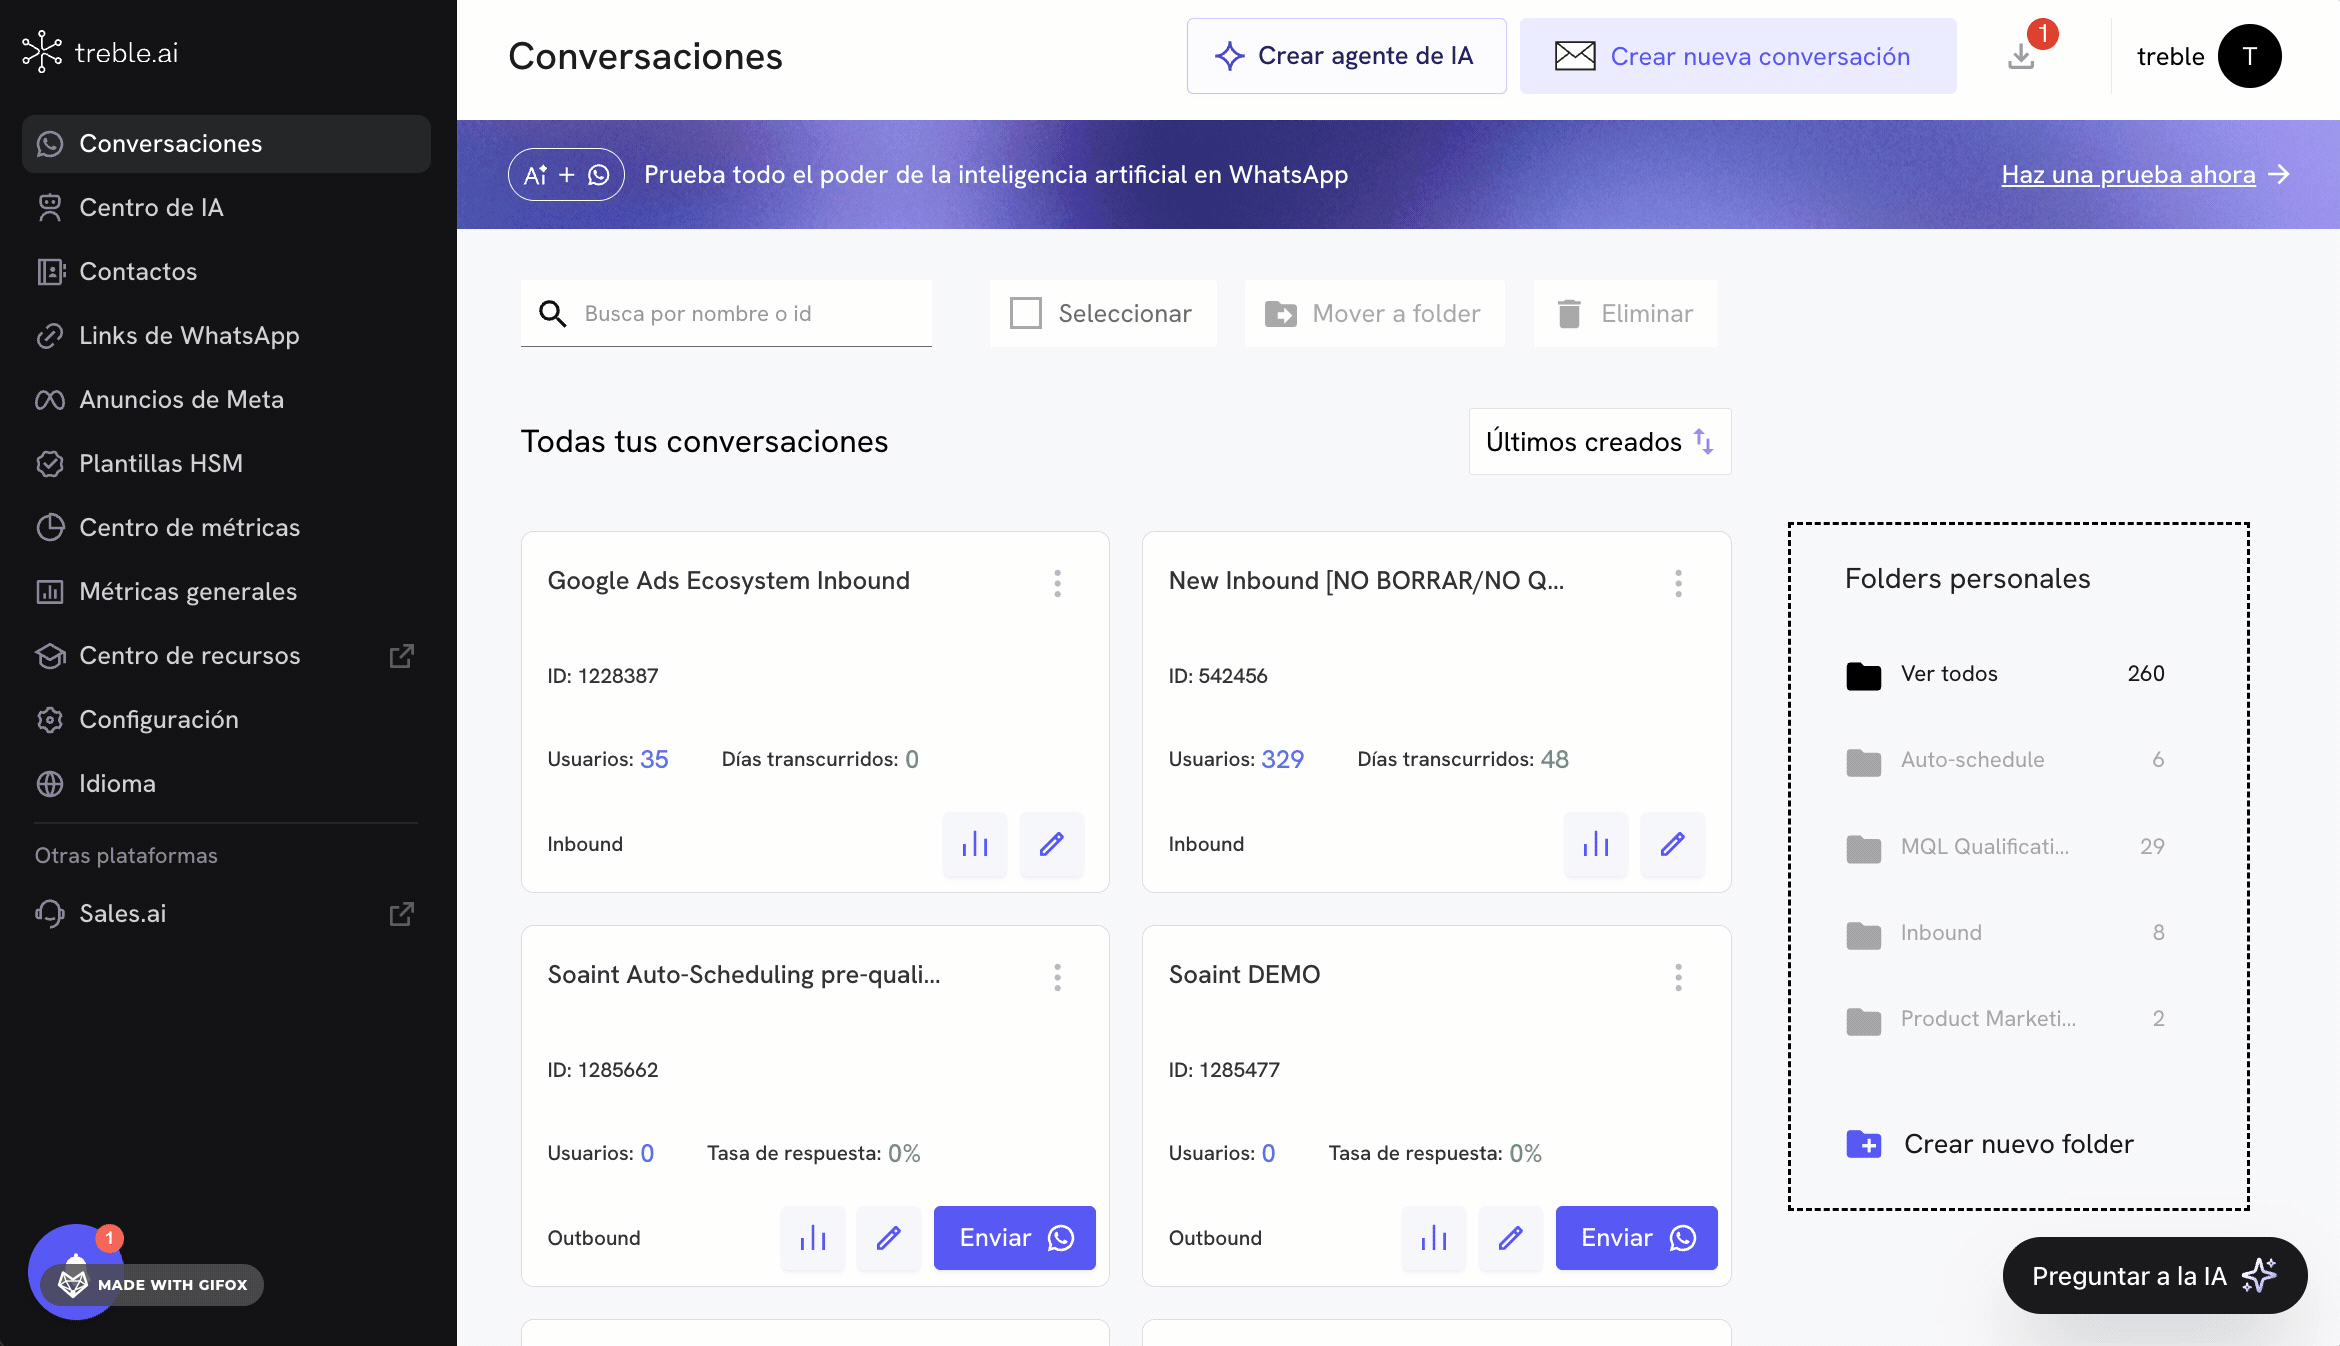Follow the Haz una prueba ahora link
Screen dimensions: 2340x1346
[2128, 174]
